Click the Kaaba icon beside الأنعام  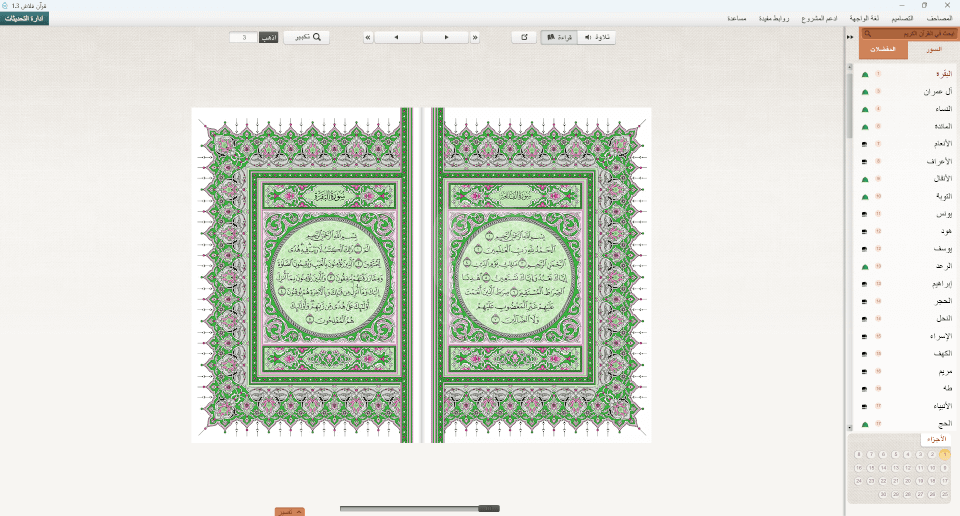tap(865, 144)
